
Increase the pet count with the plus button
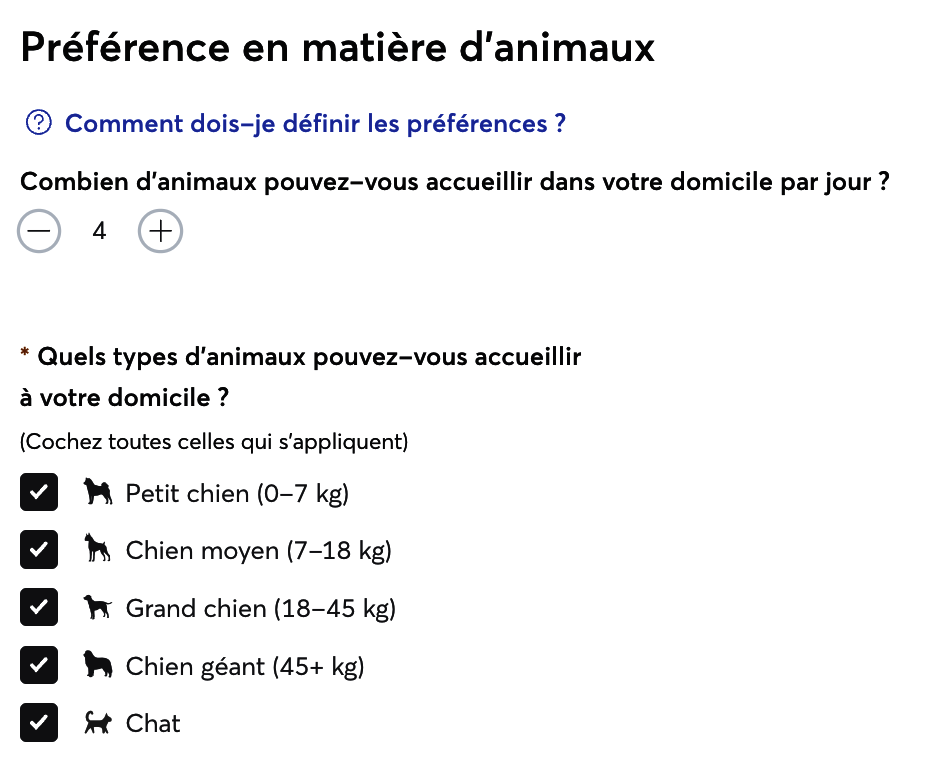pos(160,231)
